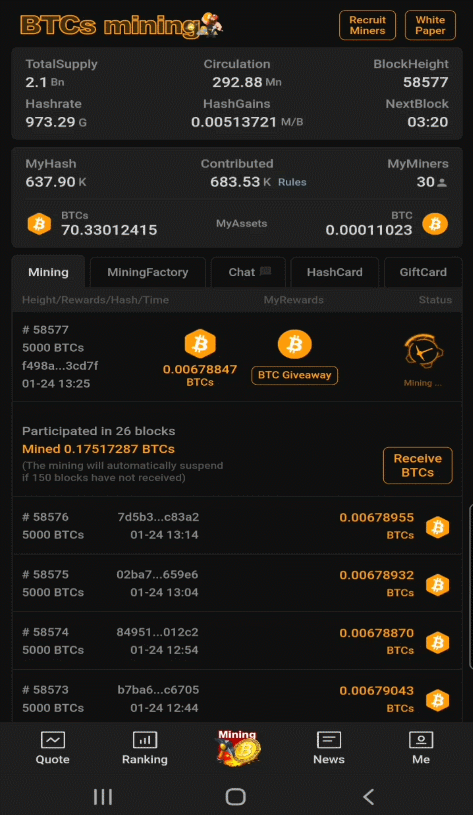Tap block hash f498a...3cd7f
Screen dimensions: 473x815
point(60,365)
